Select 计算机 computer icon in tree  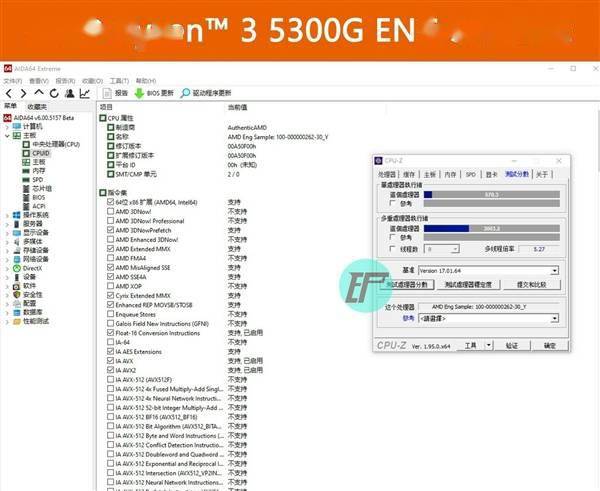tap(17, 126)
